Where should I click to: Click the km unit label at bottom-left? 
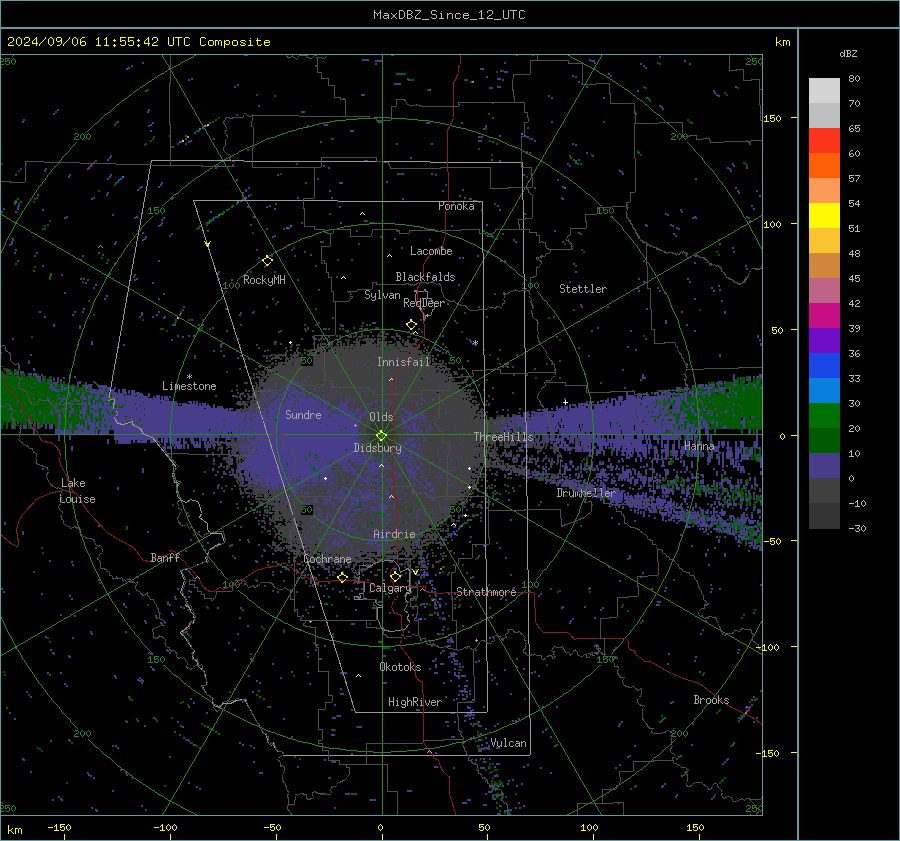coord(14,830)
